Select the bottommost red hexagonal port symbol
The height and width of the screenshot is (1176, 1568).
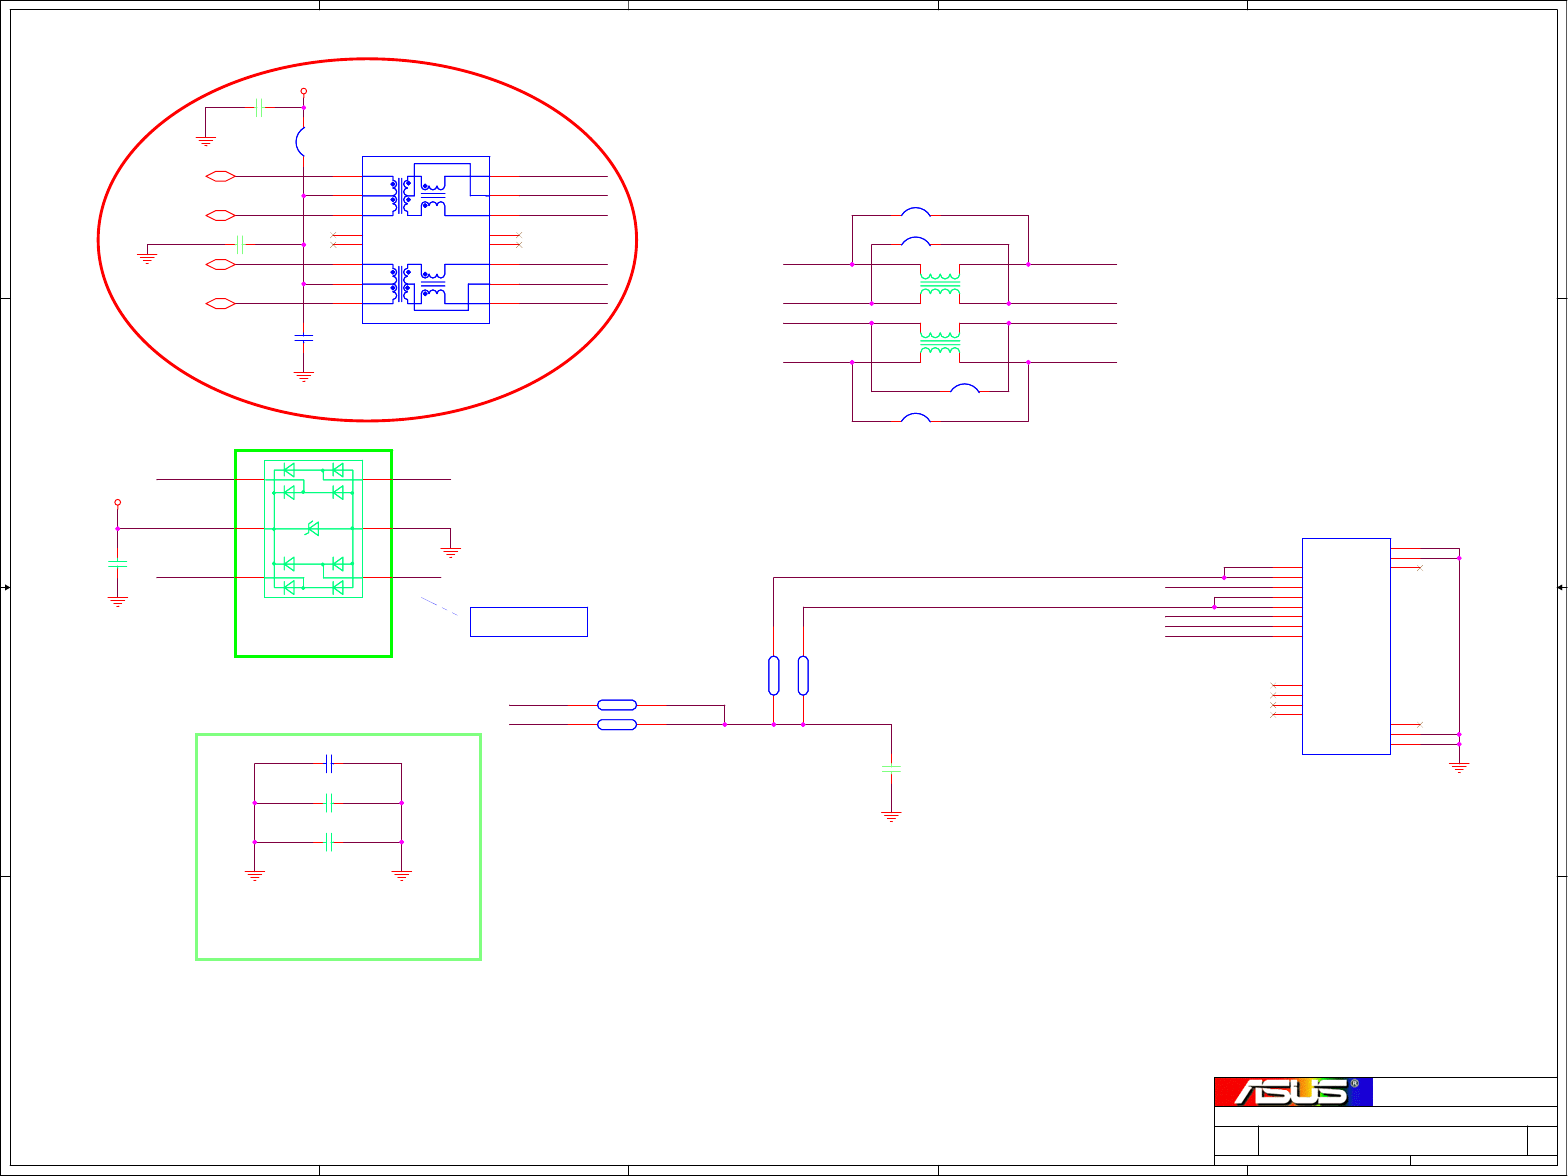coord(220,303)
